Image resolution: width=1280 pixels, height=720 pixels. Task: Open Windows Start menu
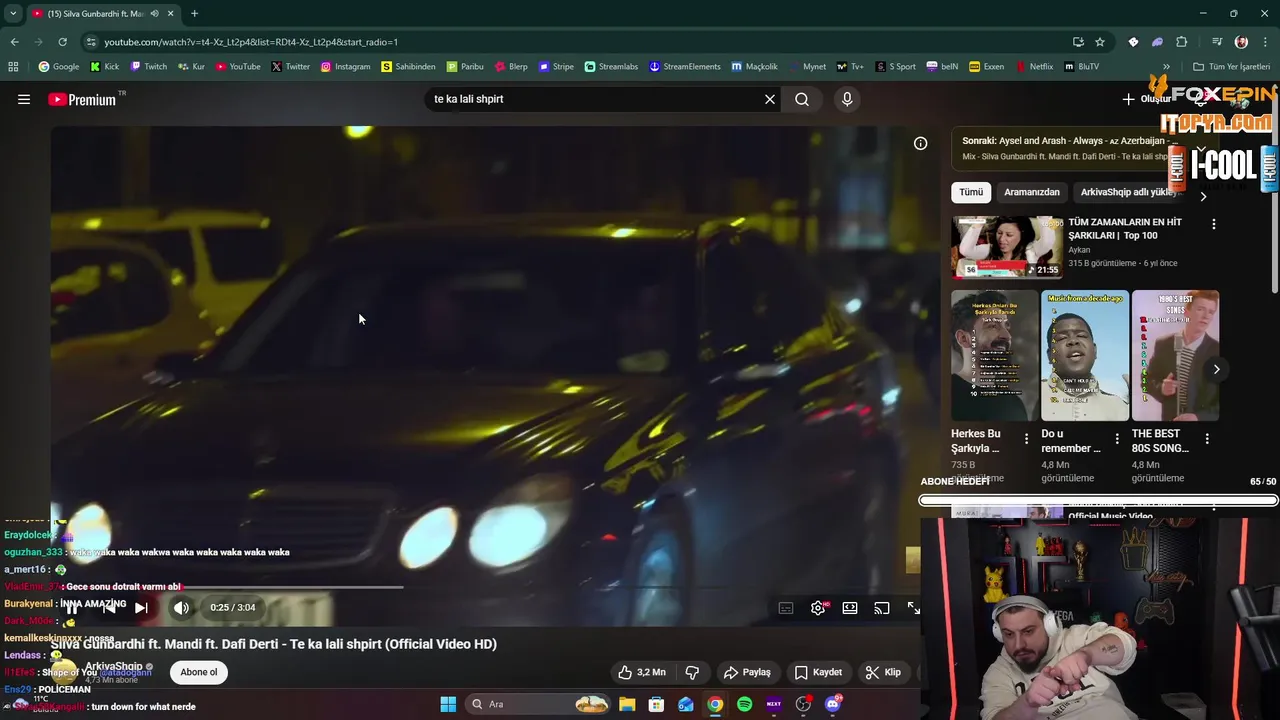(x=448, y=704)
